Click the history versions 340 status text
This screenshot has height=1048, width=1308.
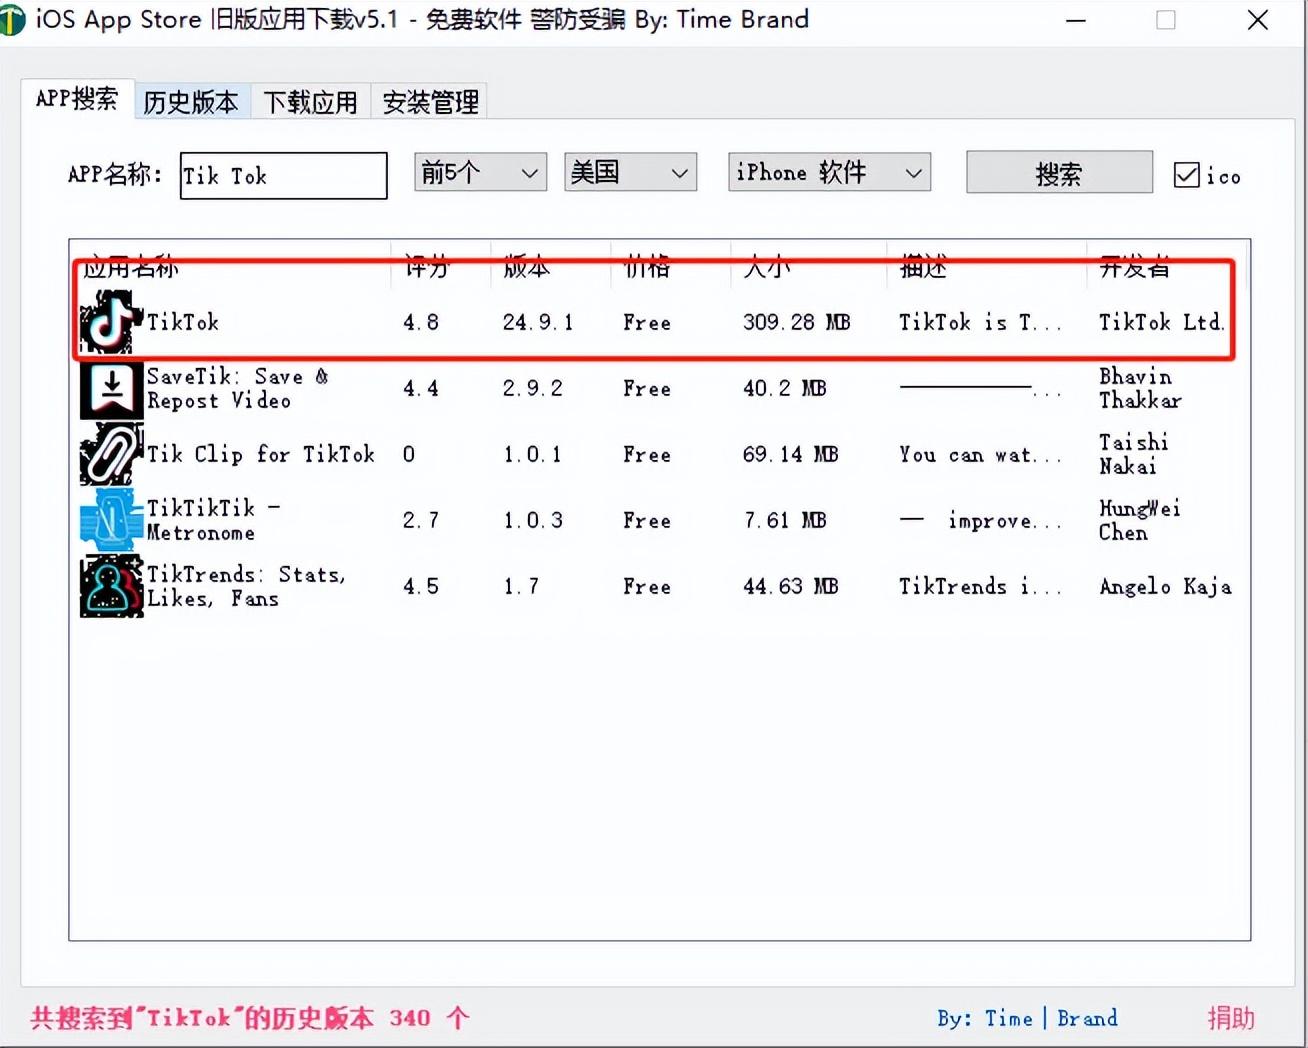(249, 1018)
